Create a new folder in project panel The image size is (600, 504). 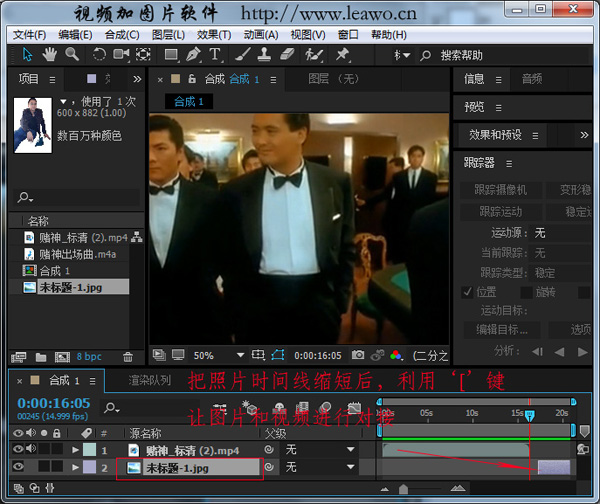pyautogui.click(x=41, y=357)
